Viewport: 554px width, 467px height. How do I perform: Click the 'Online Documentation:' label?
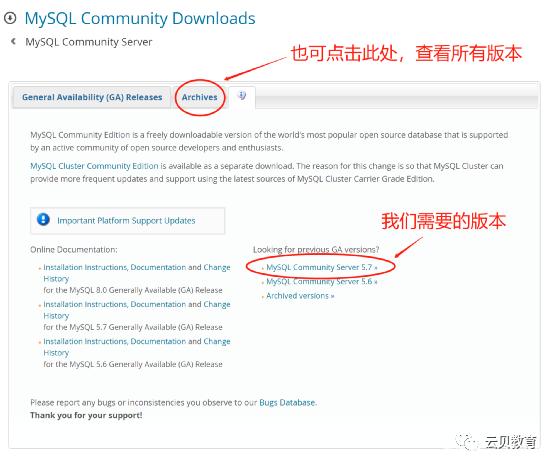[74, 249]
